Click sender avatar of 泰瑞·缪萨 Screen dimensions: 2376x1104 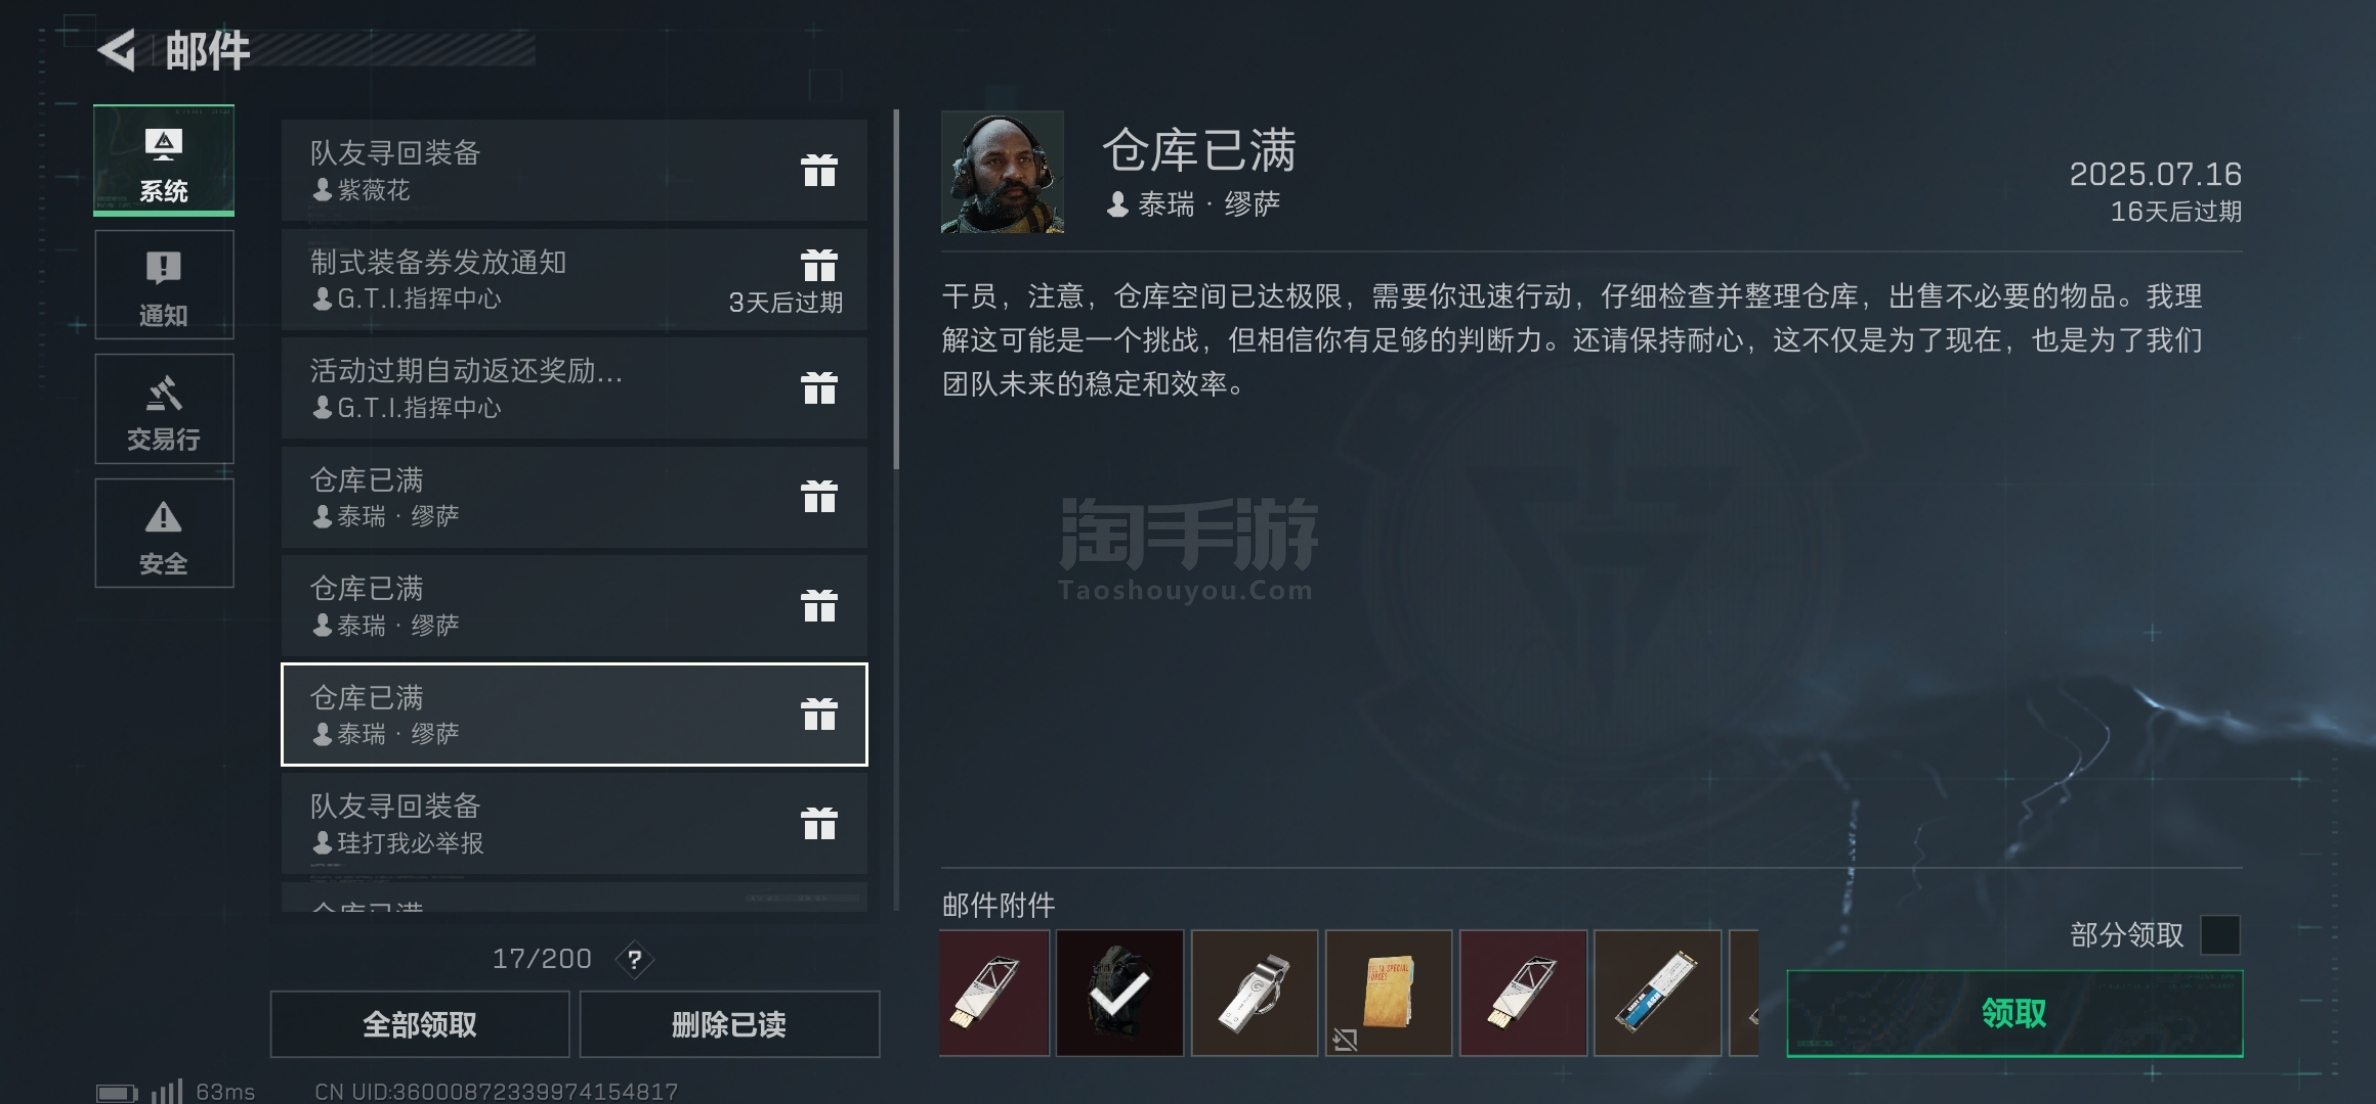[1002, 172]
